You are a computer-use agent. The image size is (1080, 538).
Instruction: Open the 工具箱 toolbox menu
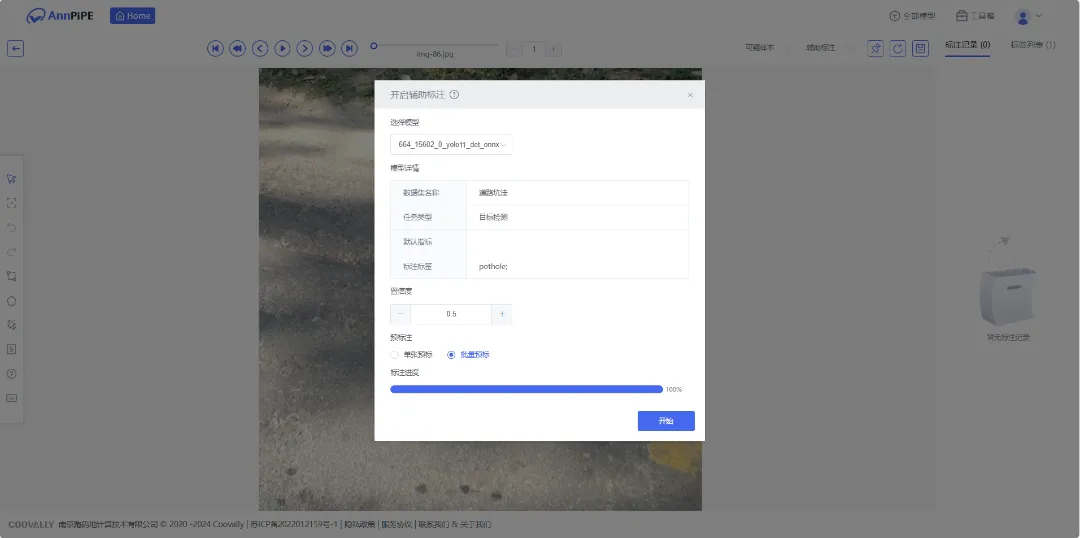975,16
